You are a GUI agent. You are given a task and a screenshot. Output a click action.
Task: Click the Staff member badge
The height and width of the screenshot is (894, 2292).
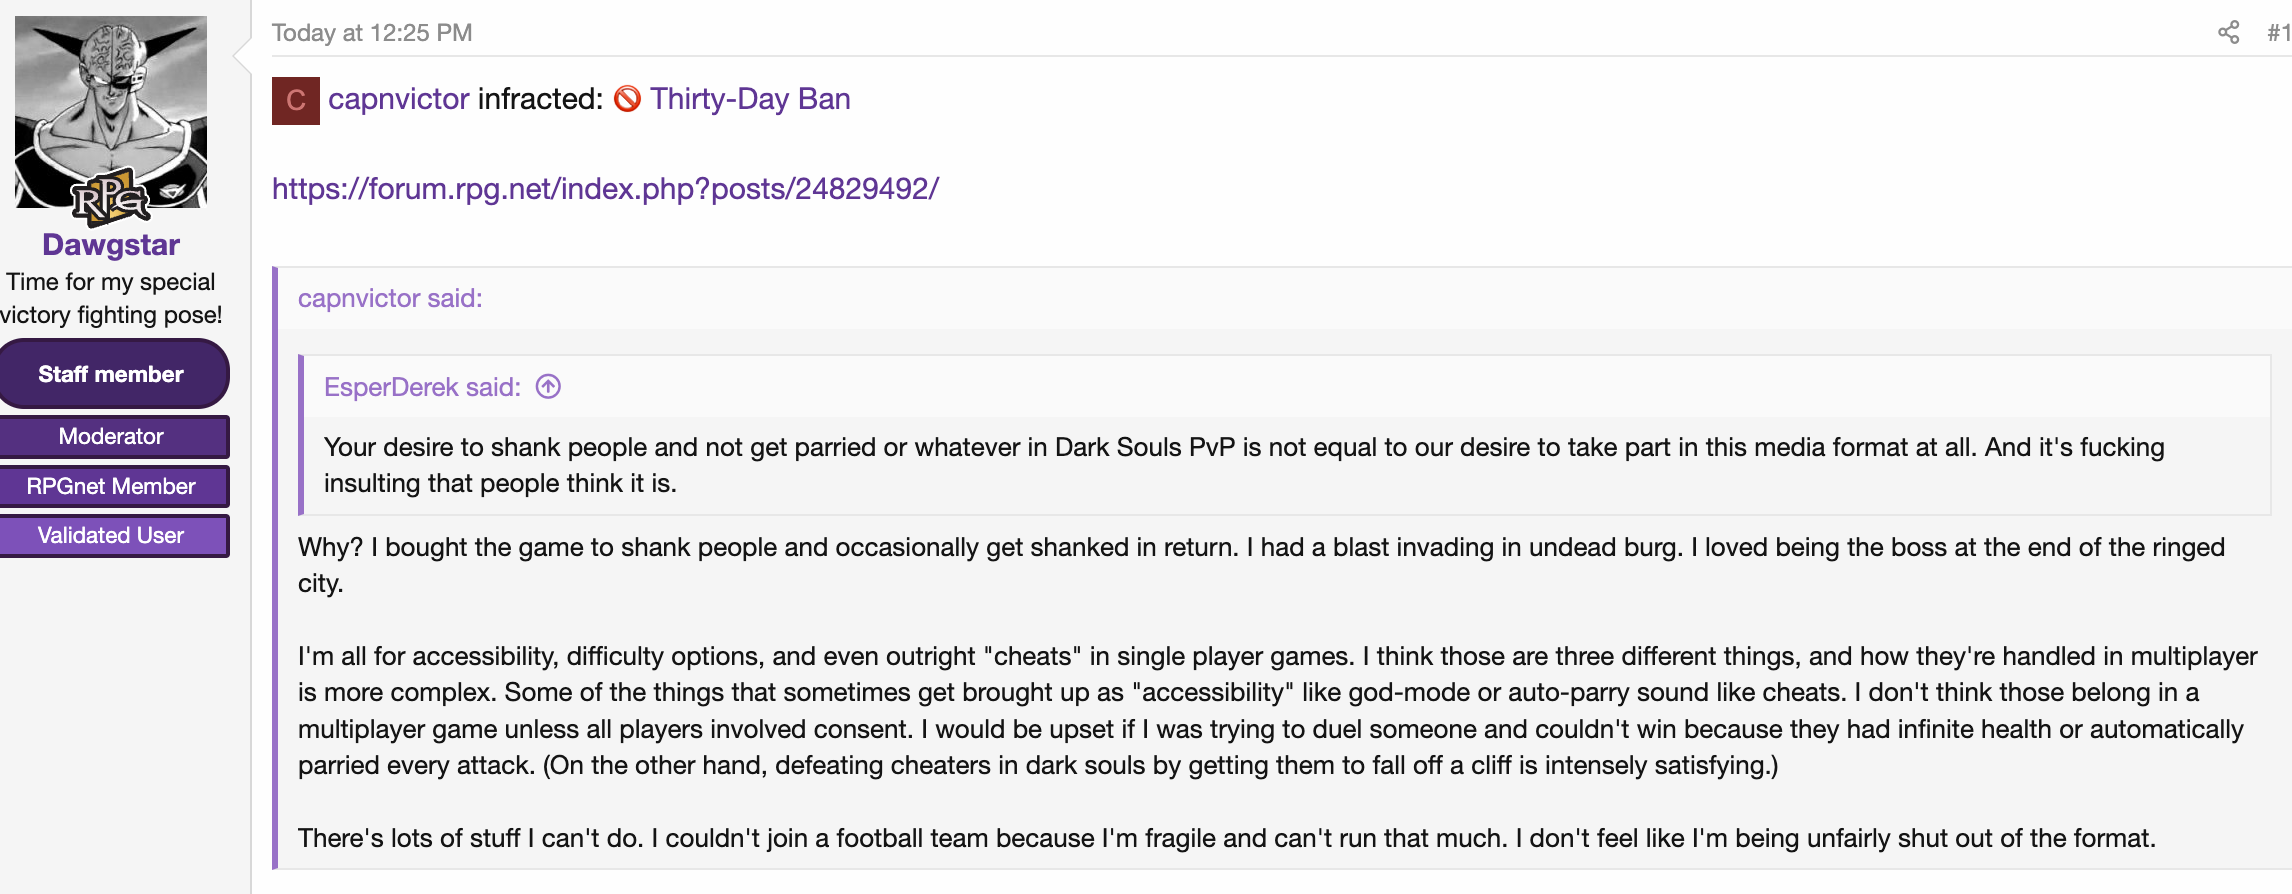click(x=111, y=374)
